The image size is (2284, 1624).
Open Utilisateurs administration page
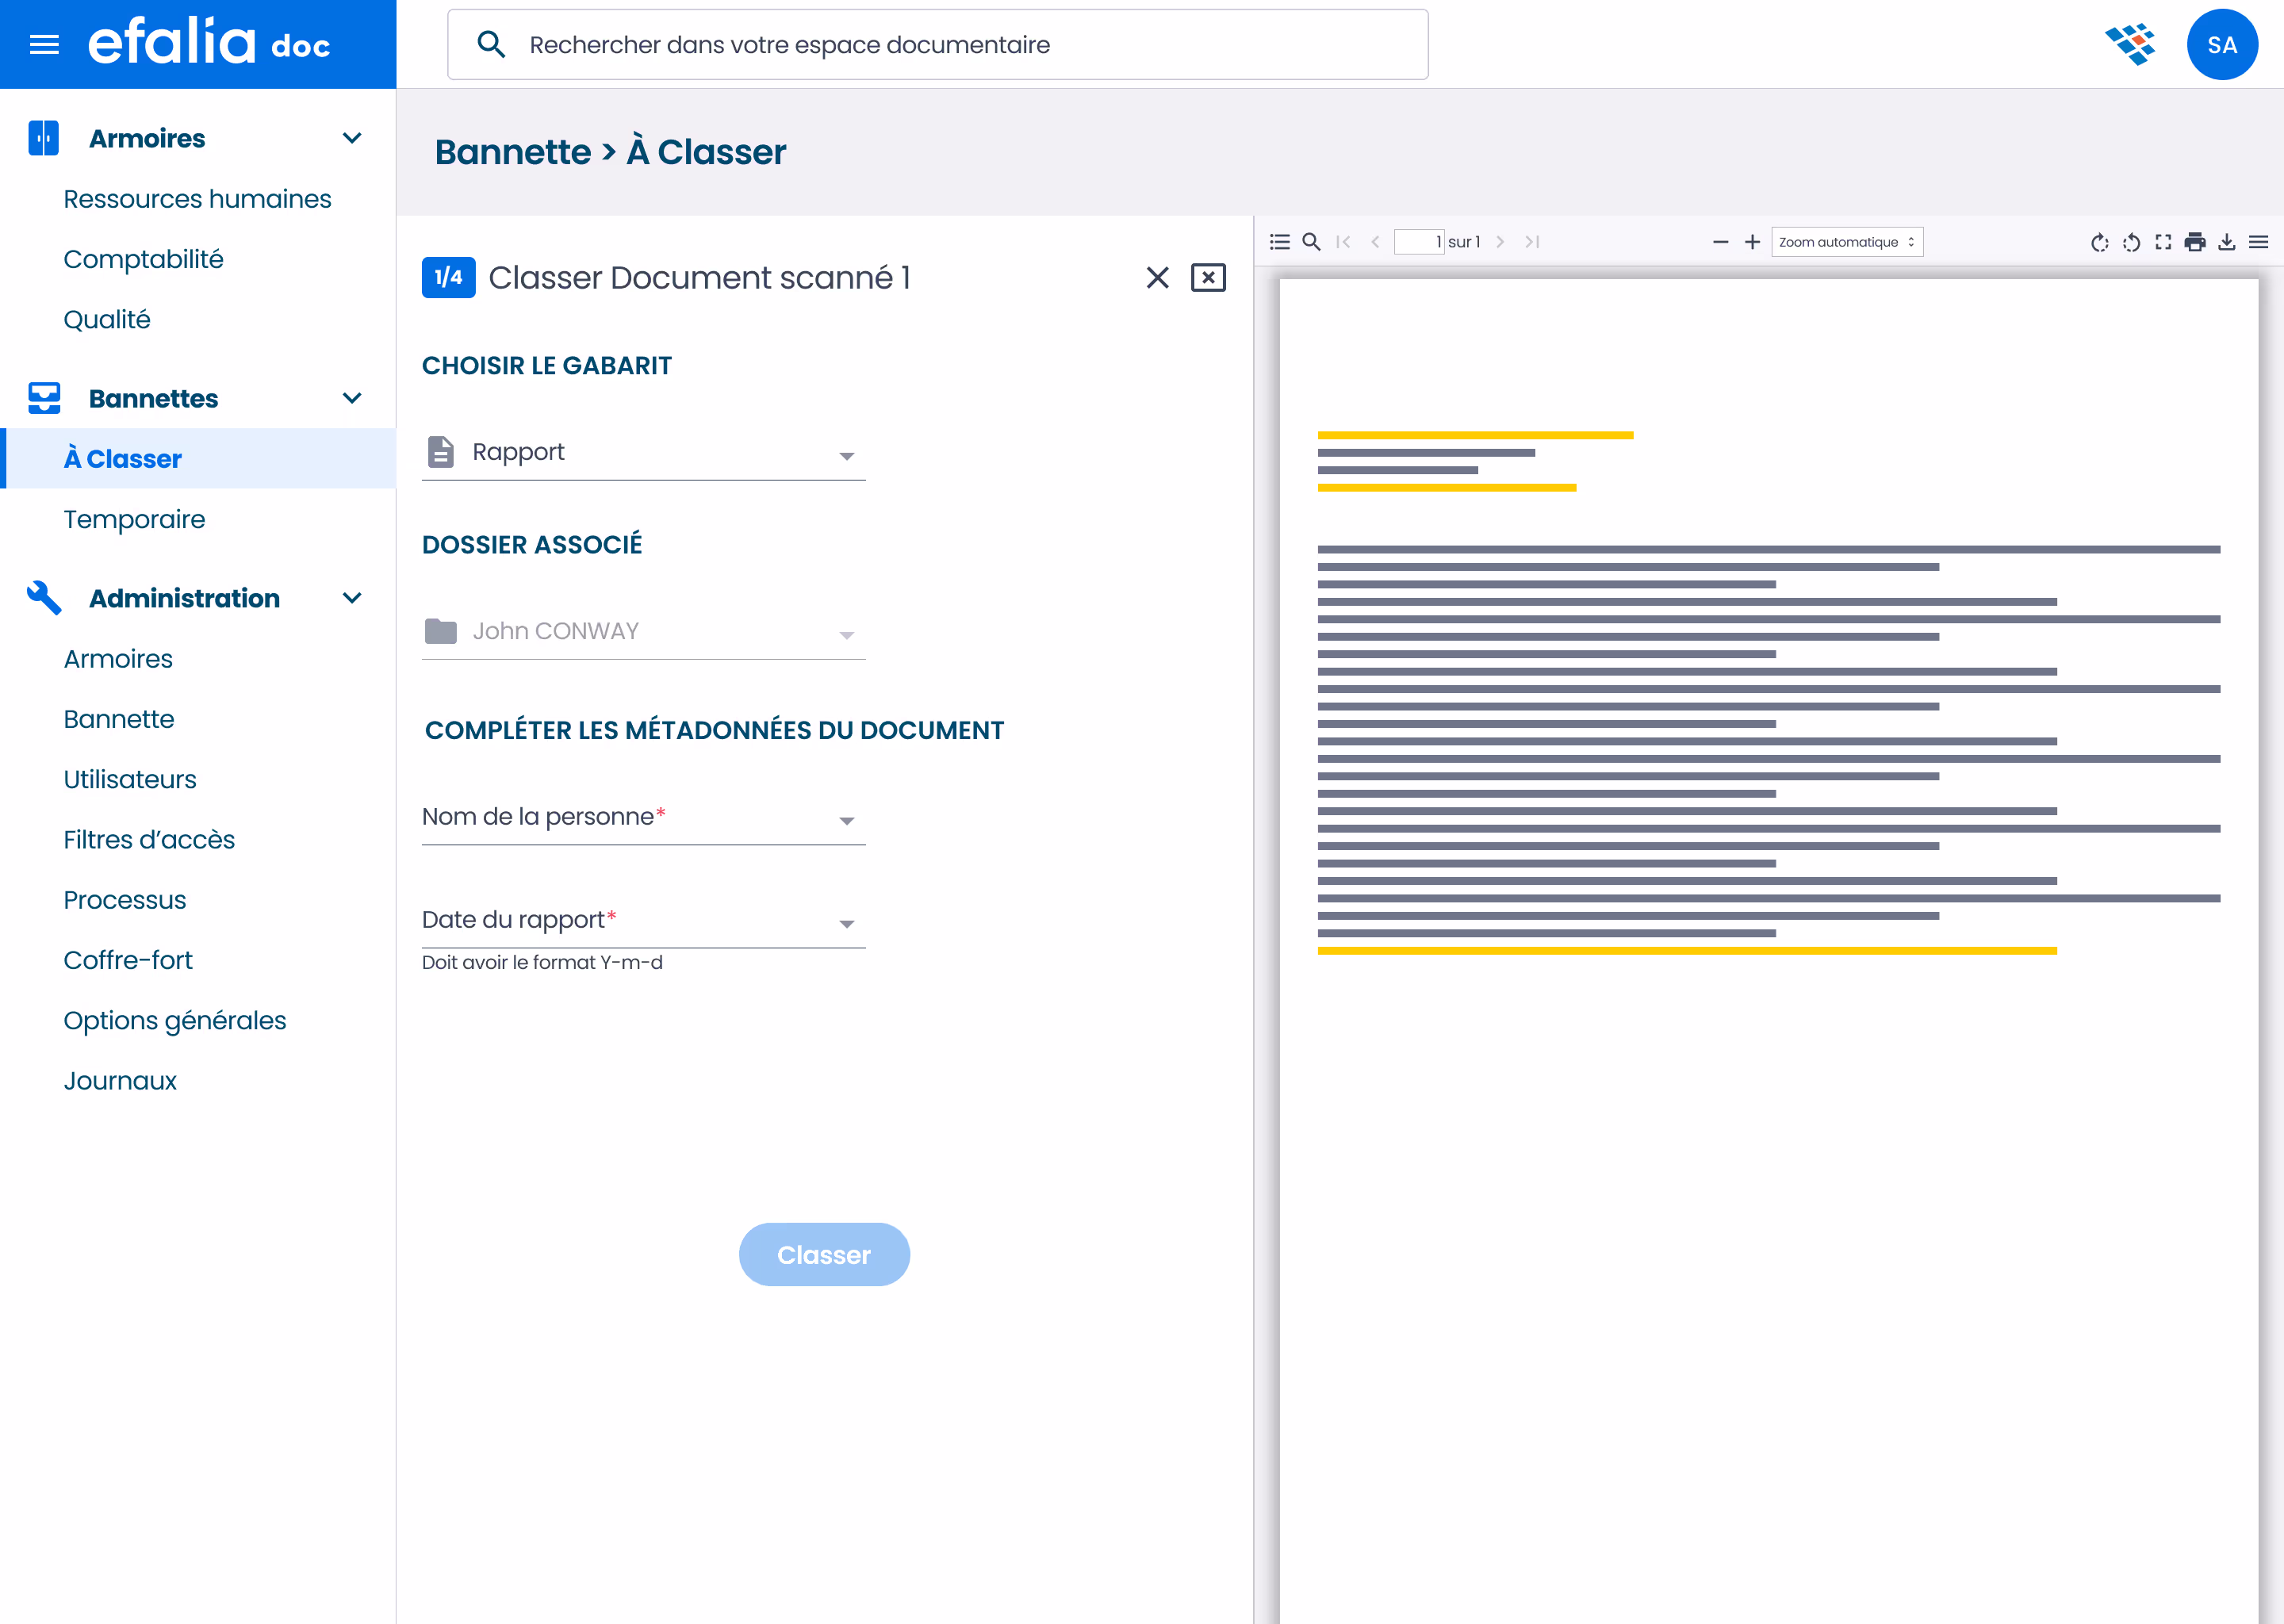pos(129,779)
